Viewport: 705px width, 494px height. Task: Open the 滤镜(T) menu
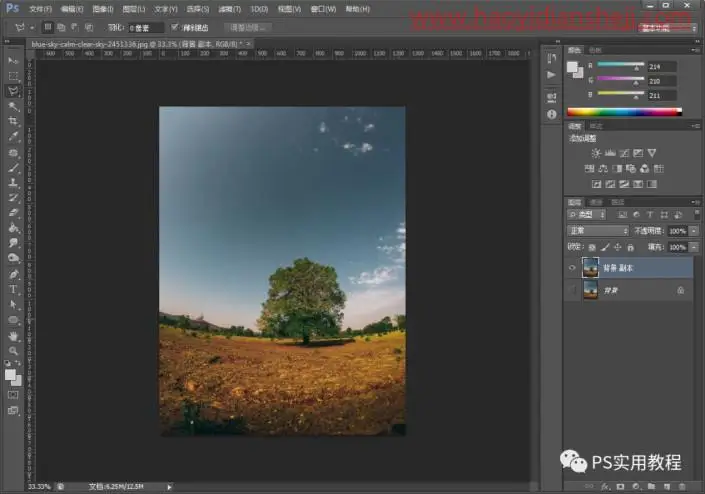[230, 9]
